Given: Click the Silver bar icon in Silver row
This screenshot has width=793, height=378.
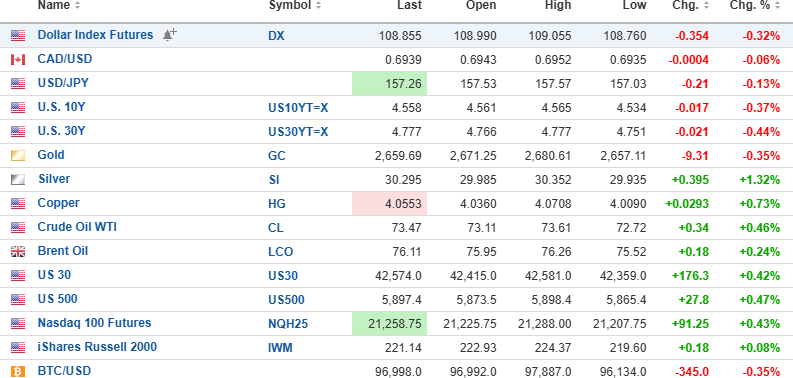Looking at the screenshot, I should (18, 179).
